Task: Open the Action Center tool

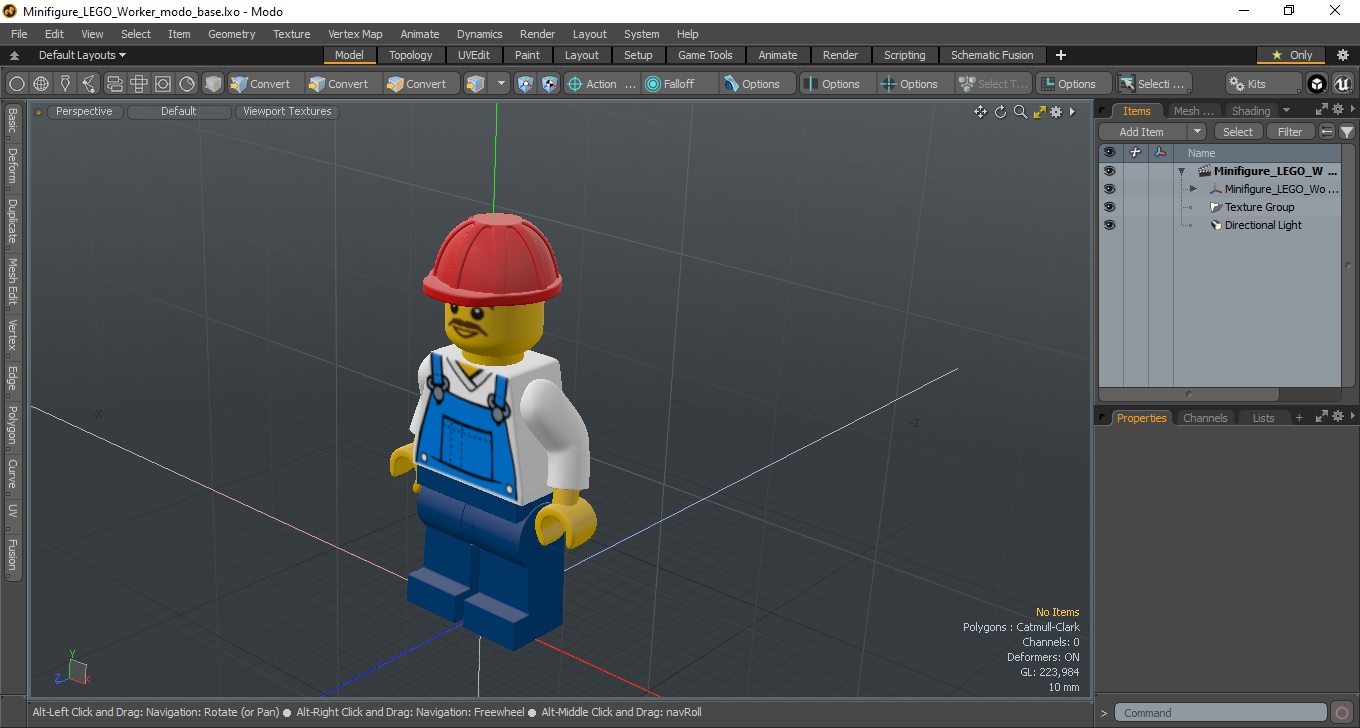Action: click(x=602, y=84)
